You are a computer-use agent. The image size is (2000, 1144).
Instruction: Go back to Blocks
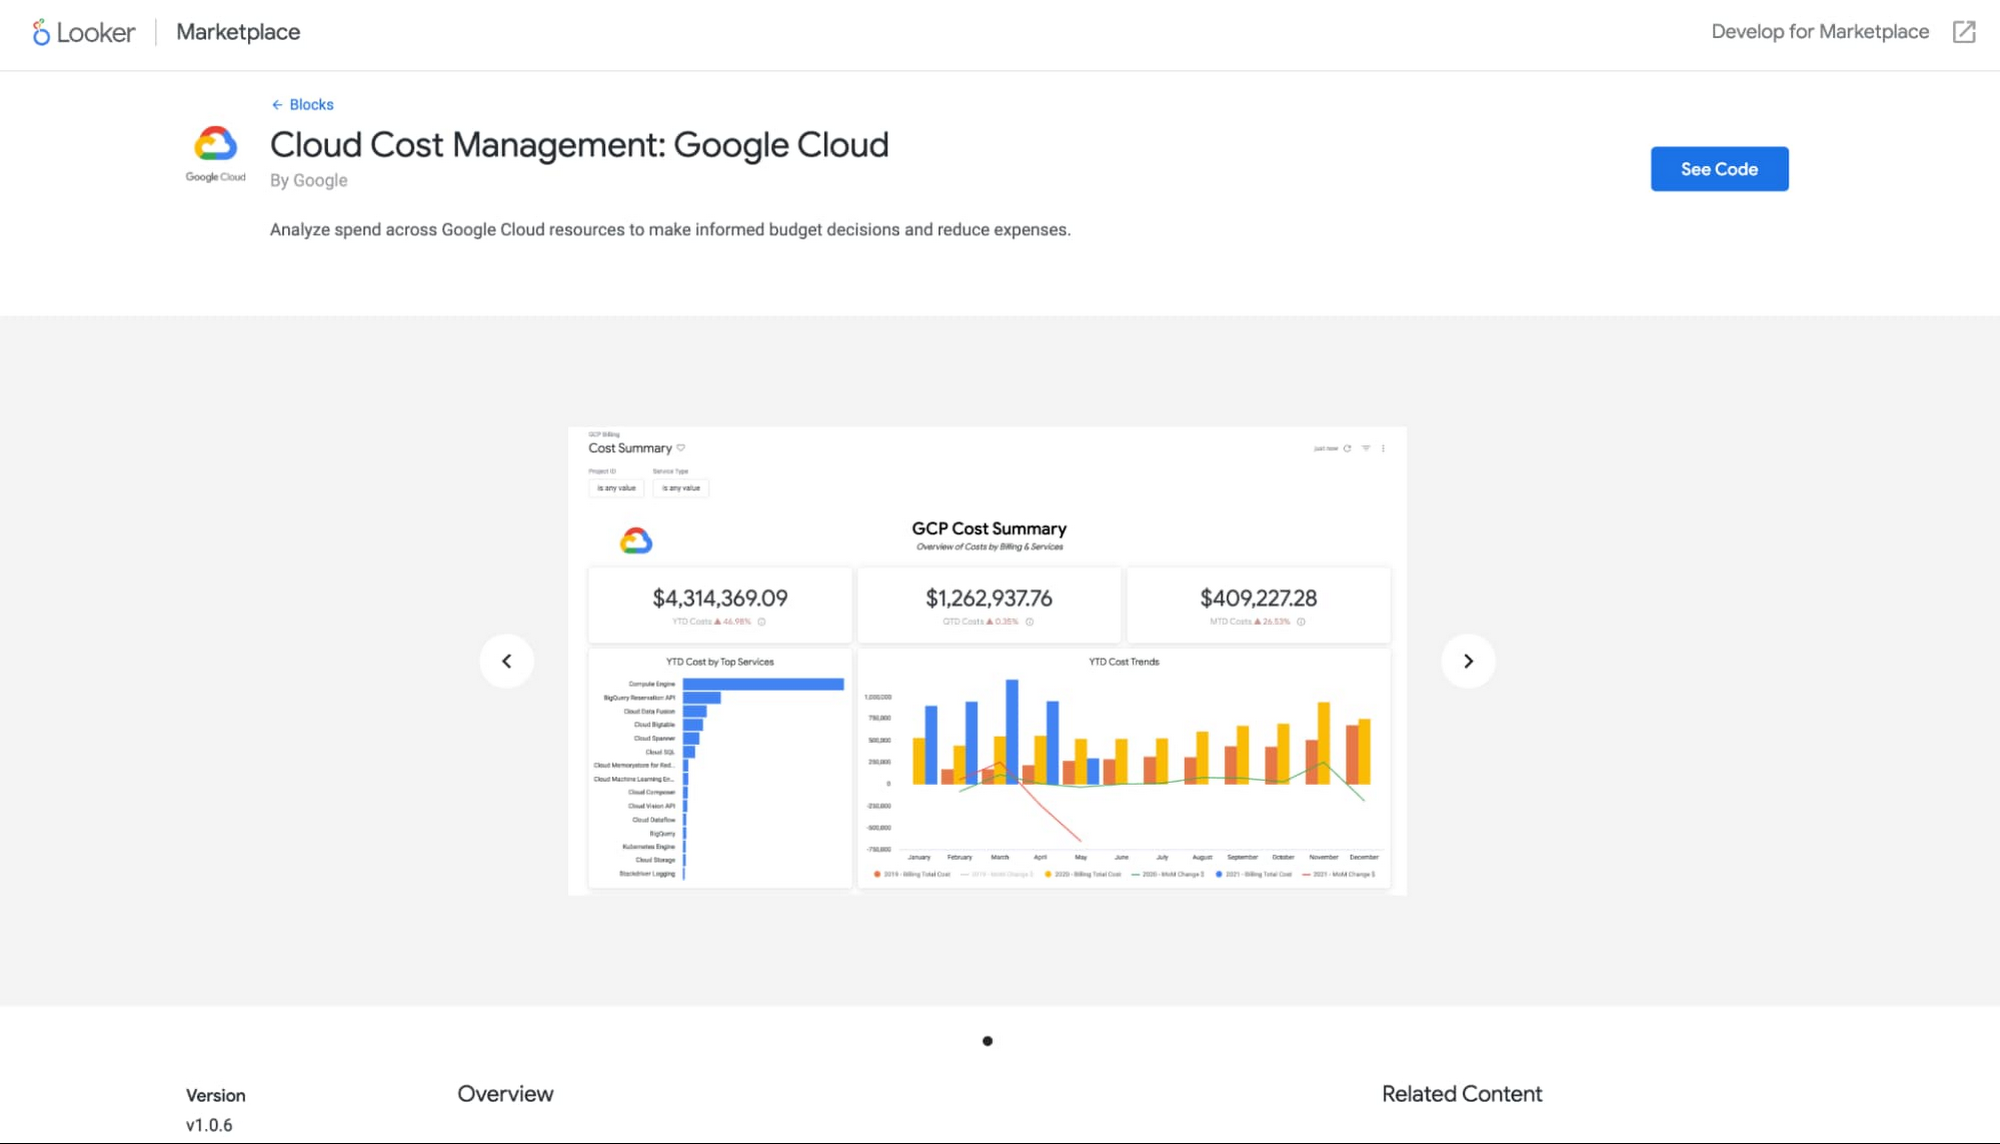click(302, 104)
